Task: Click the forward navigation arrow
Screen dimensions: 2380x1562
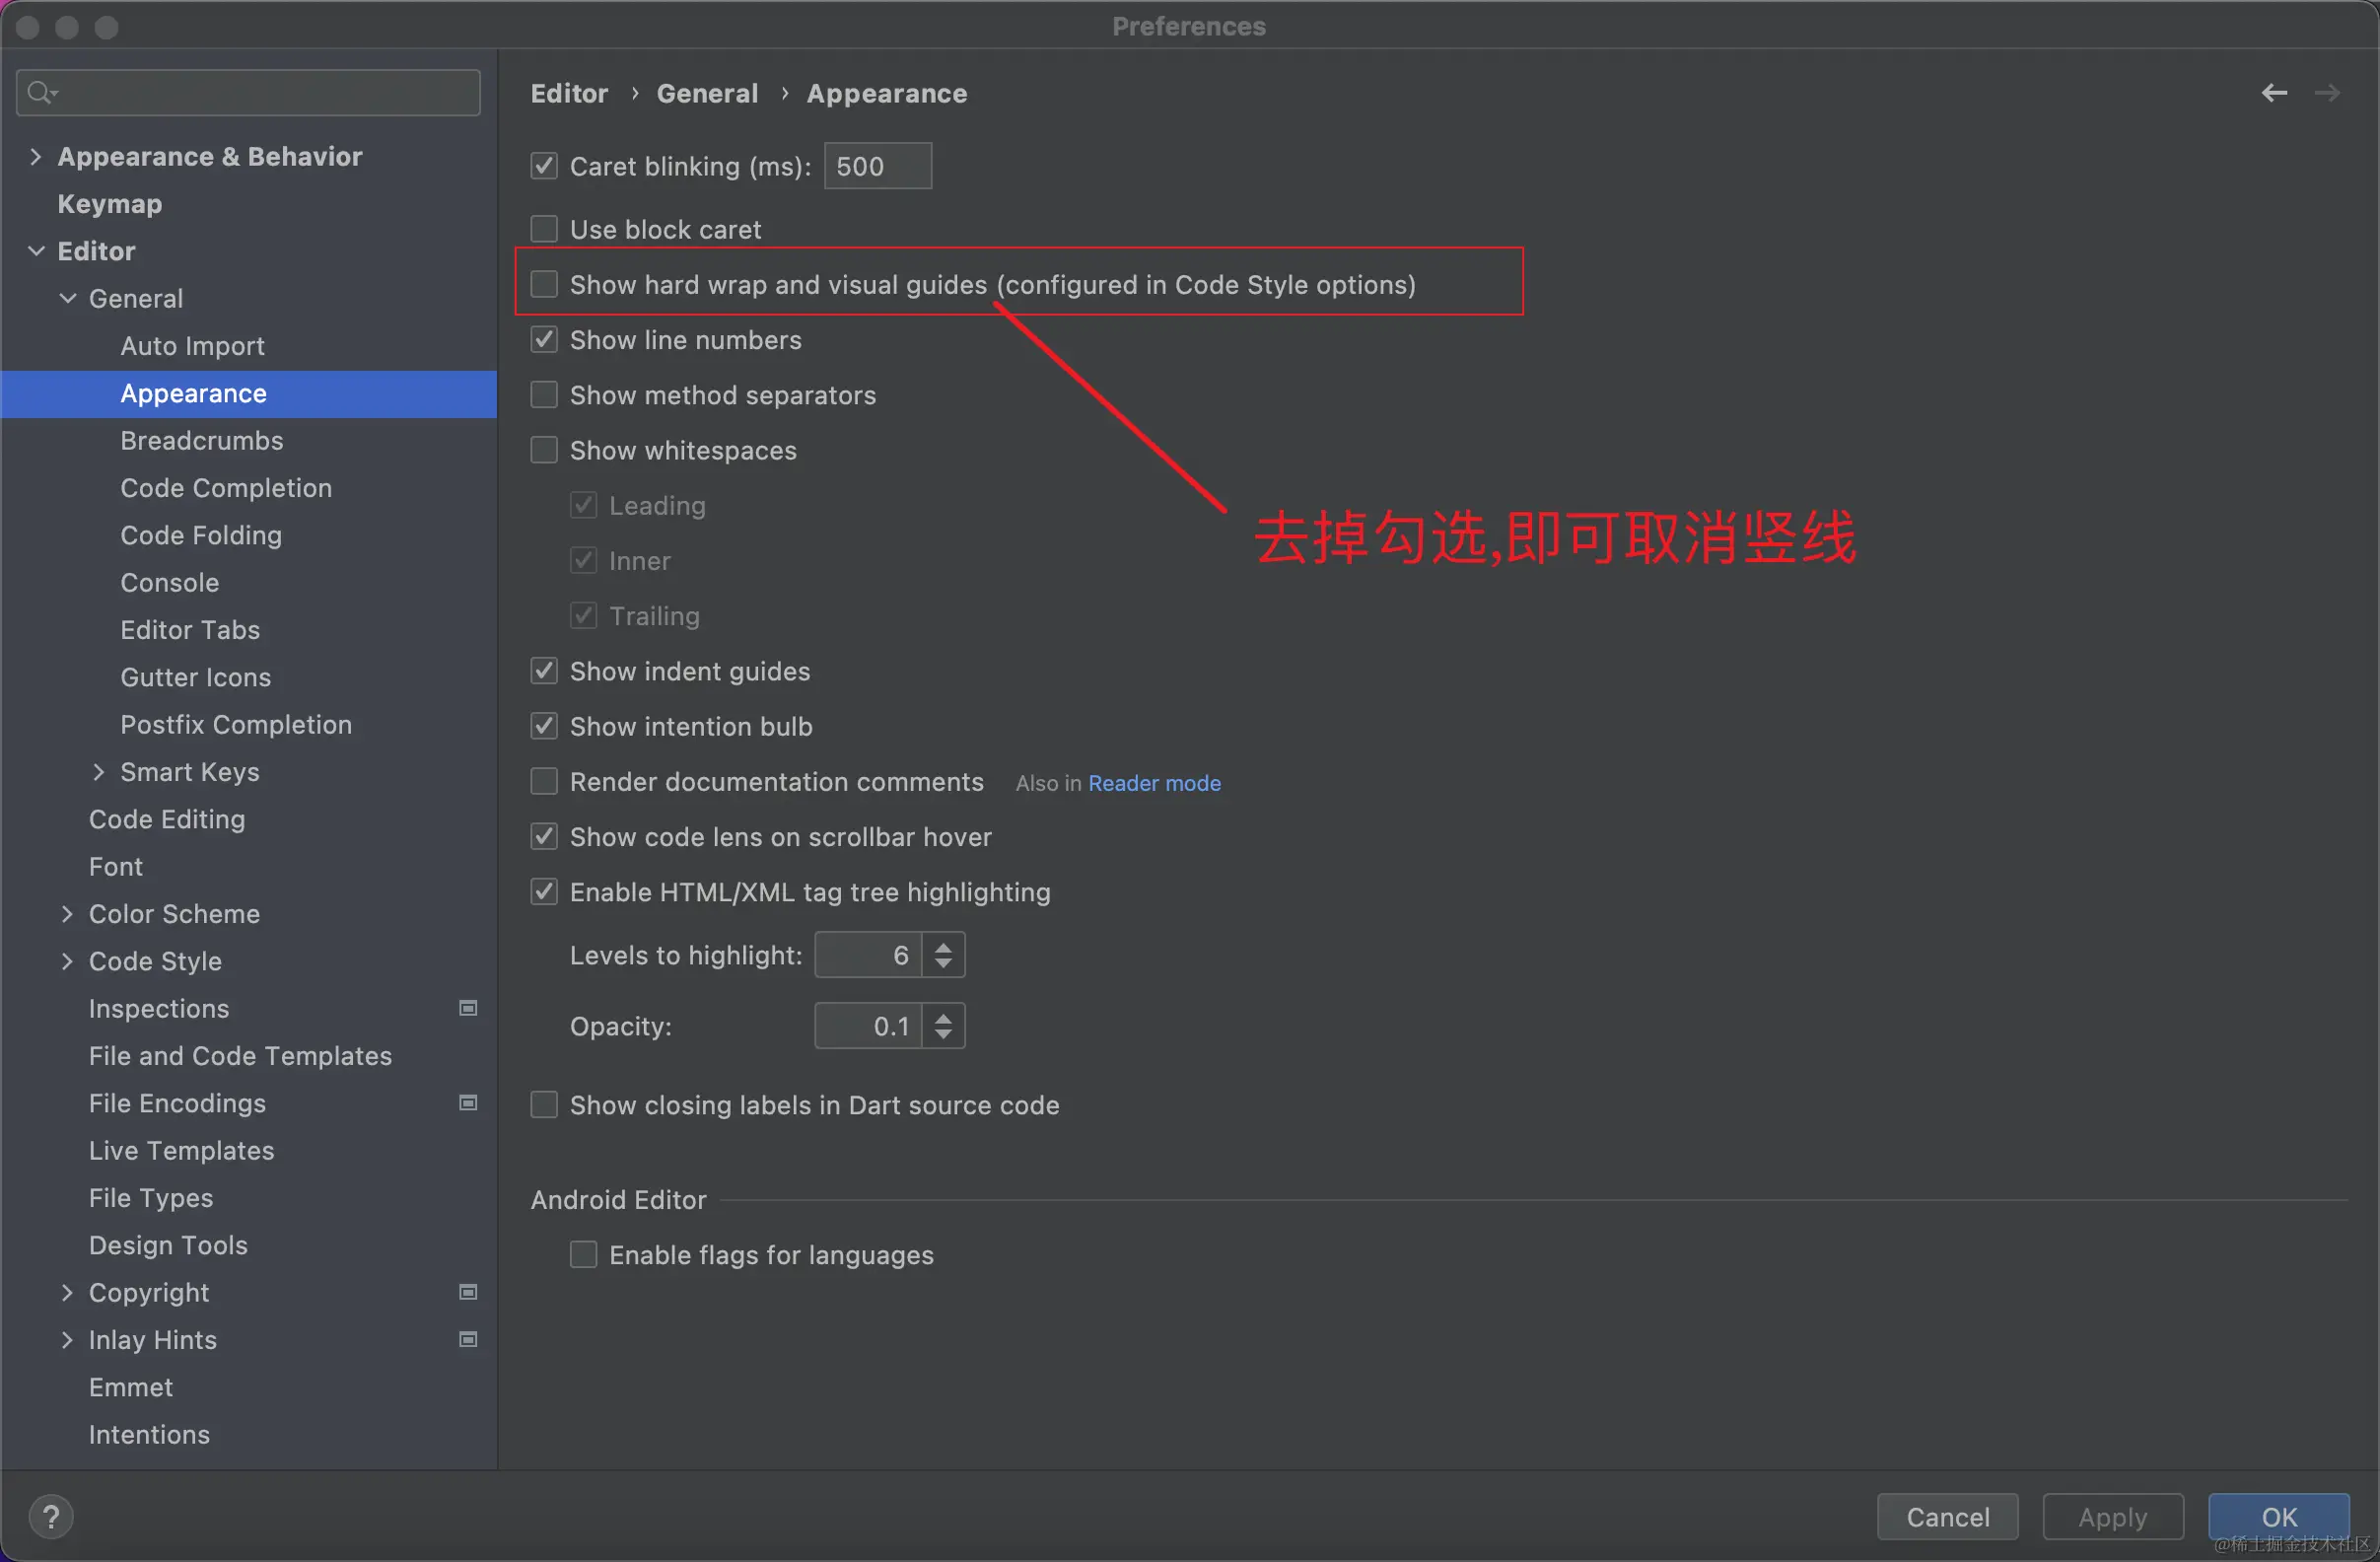Action: click(2327, 93)
